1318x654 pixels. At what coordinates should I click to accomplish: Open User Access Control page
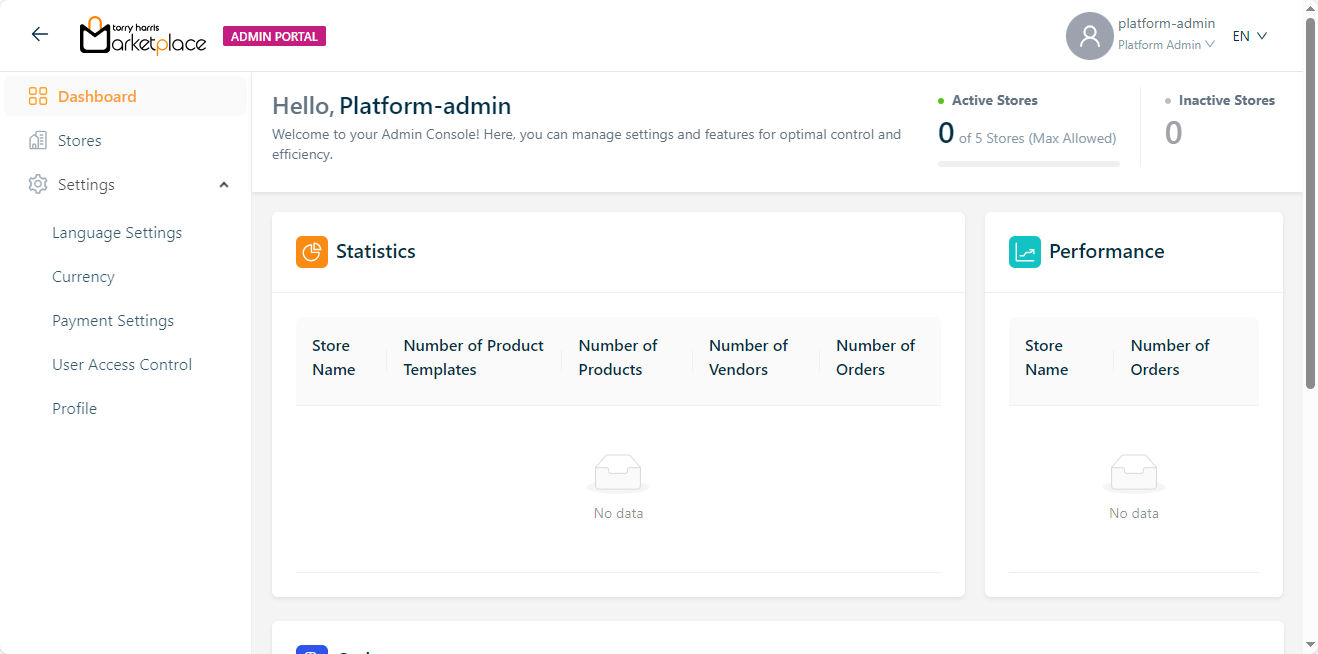(122, 365)
